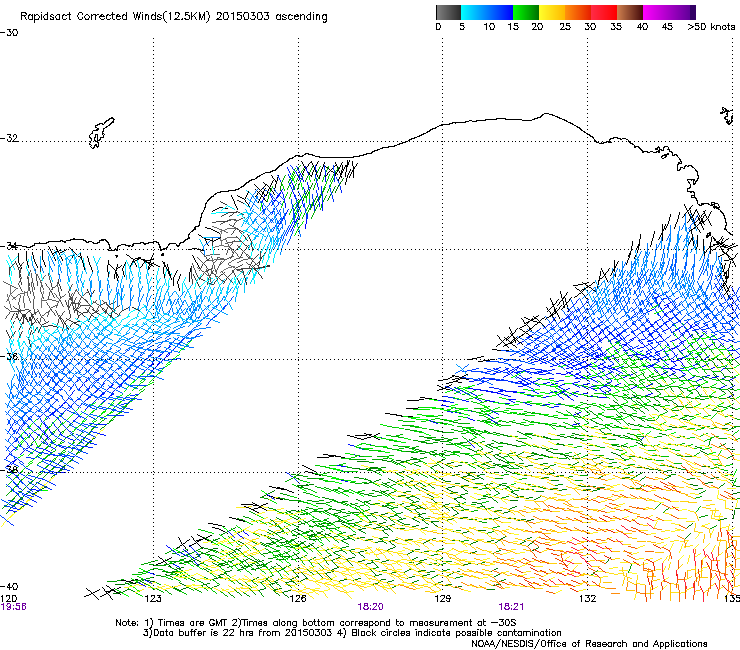Click the small island outline near -32 latitude
Screen dimensions: 740x650
[x=101, y=133]
